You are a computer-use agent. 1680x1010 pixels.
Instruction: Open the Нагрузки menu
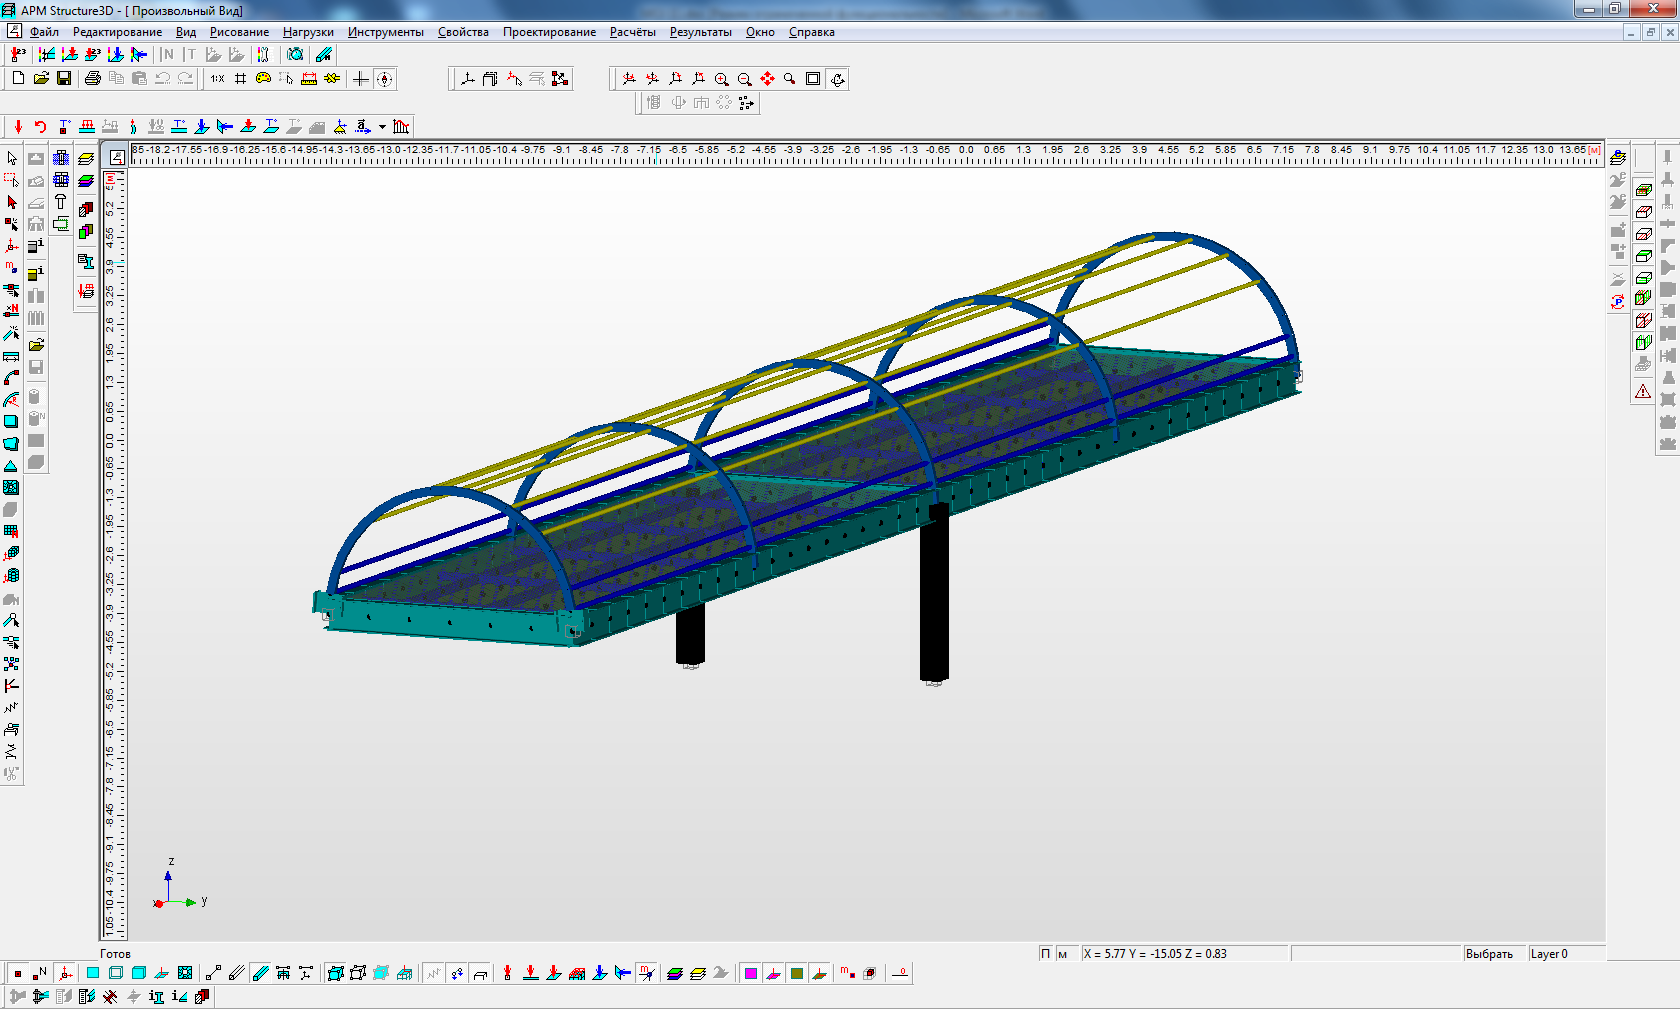point(308,32)
